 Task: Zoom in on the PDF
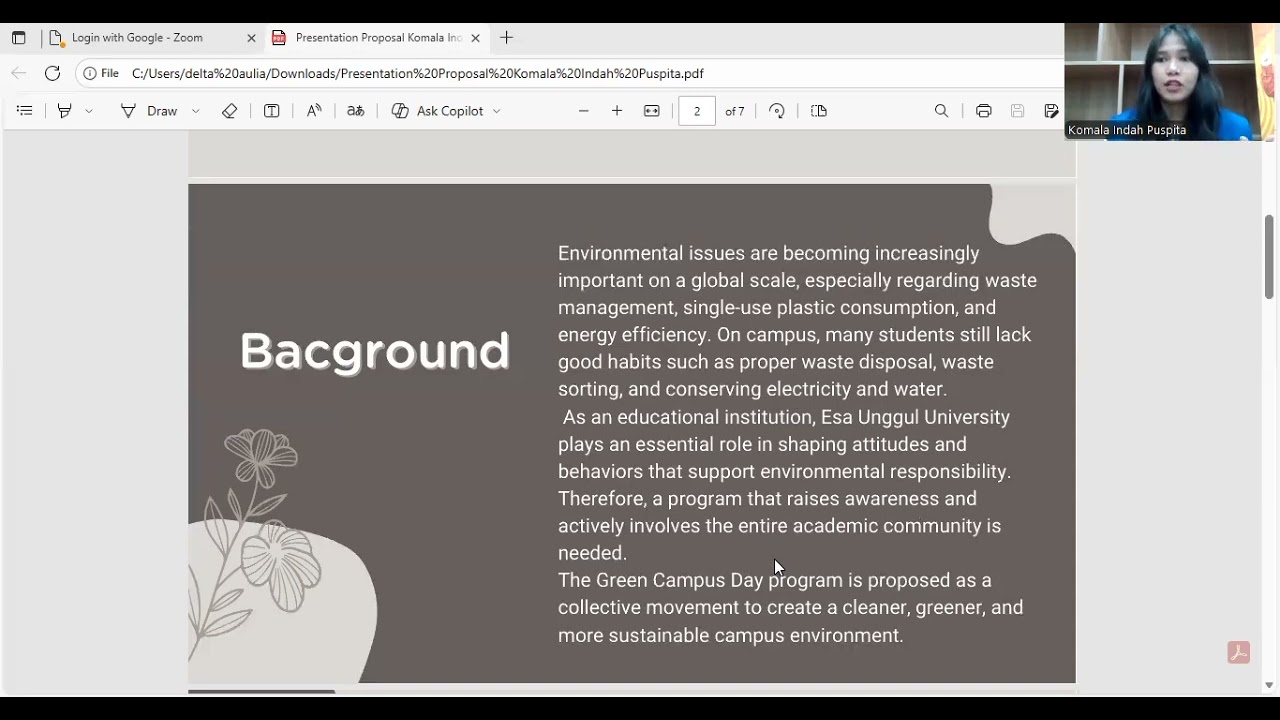617,111
